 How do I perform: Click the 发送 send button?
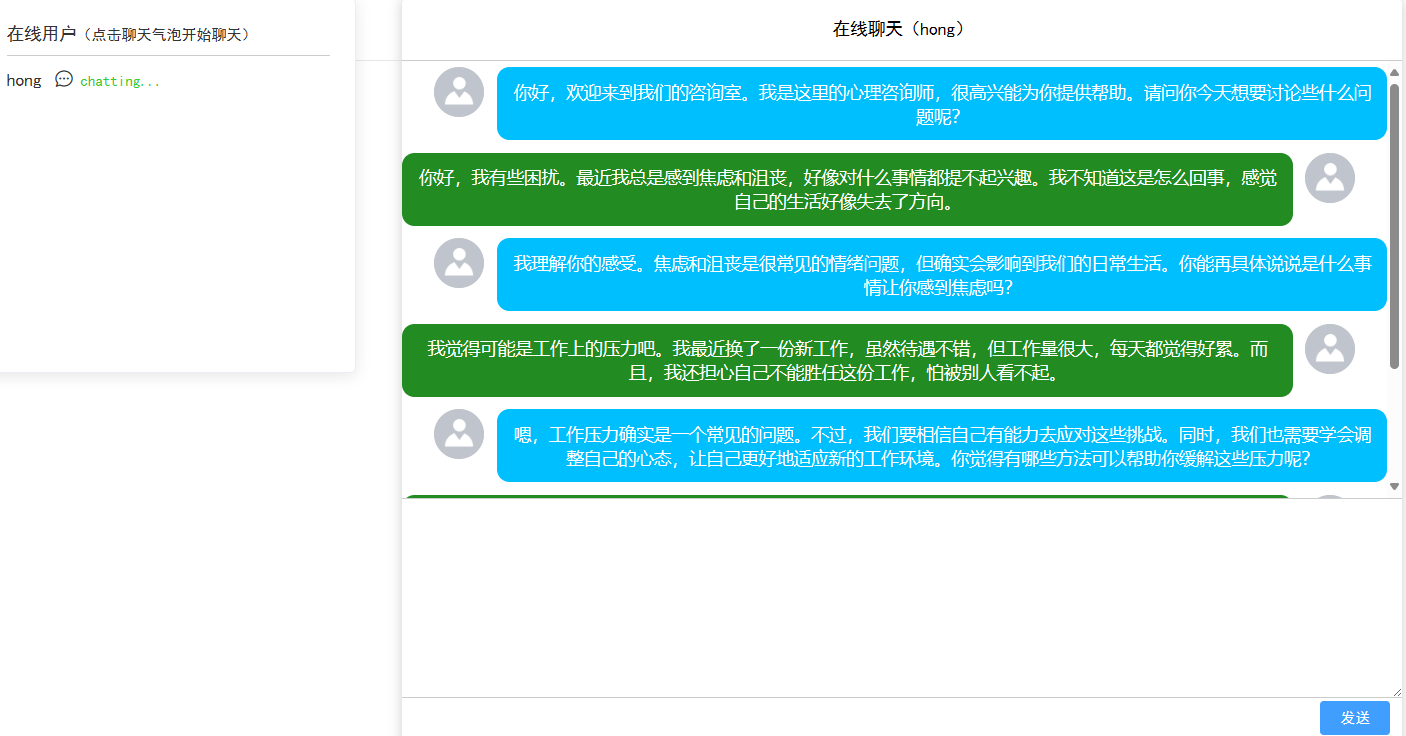tap(1355, 718)
